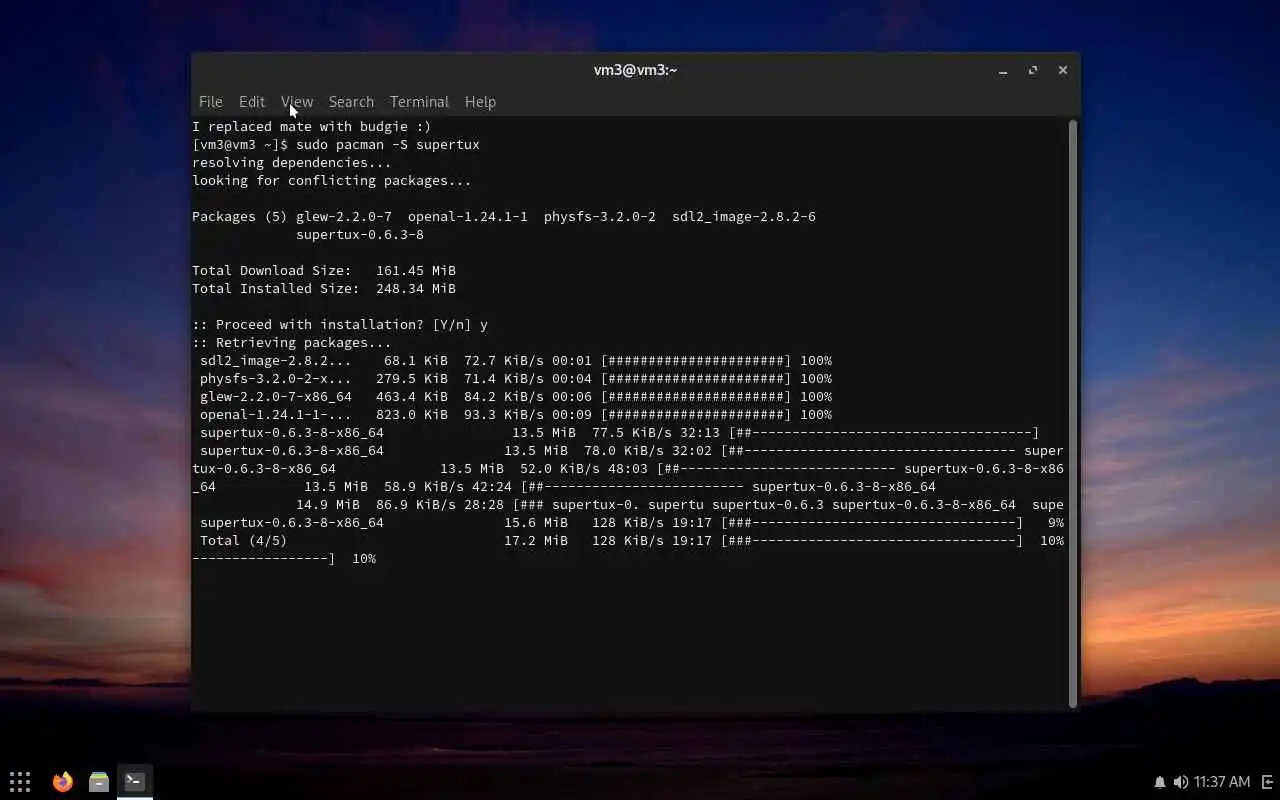1280x800 pixels.
Task: Click 'looking for conflicting packages...' line
Action: click(x=332, y=181)
